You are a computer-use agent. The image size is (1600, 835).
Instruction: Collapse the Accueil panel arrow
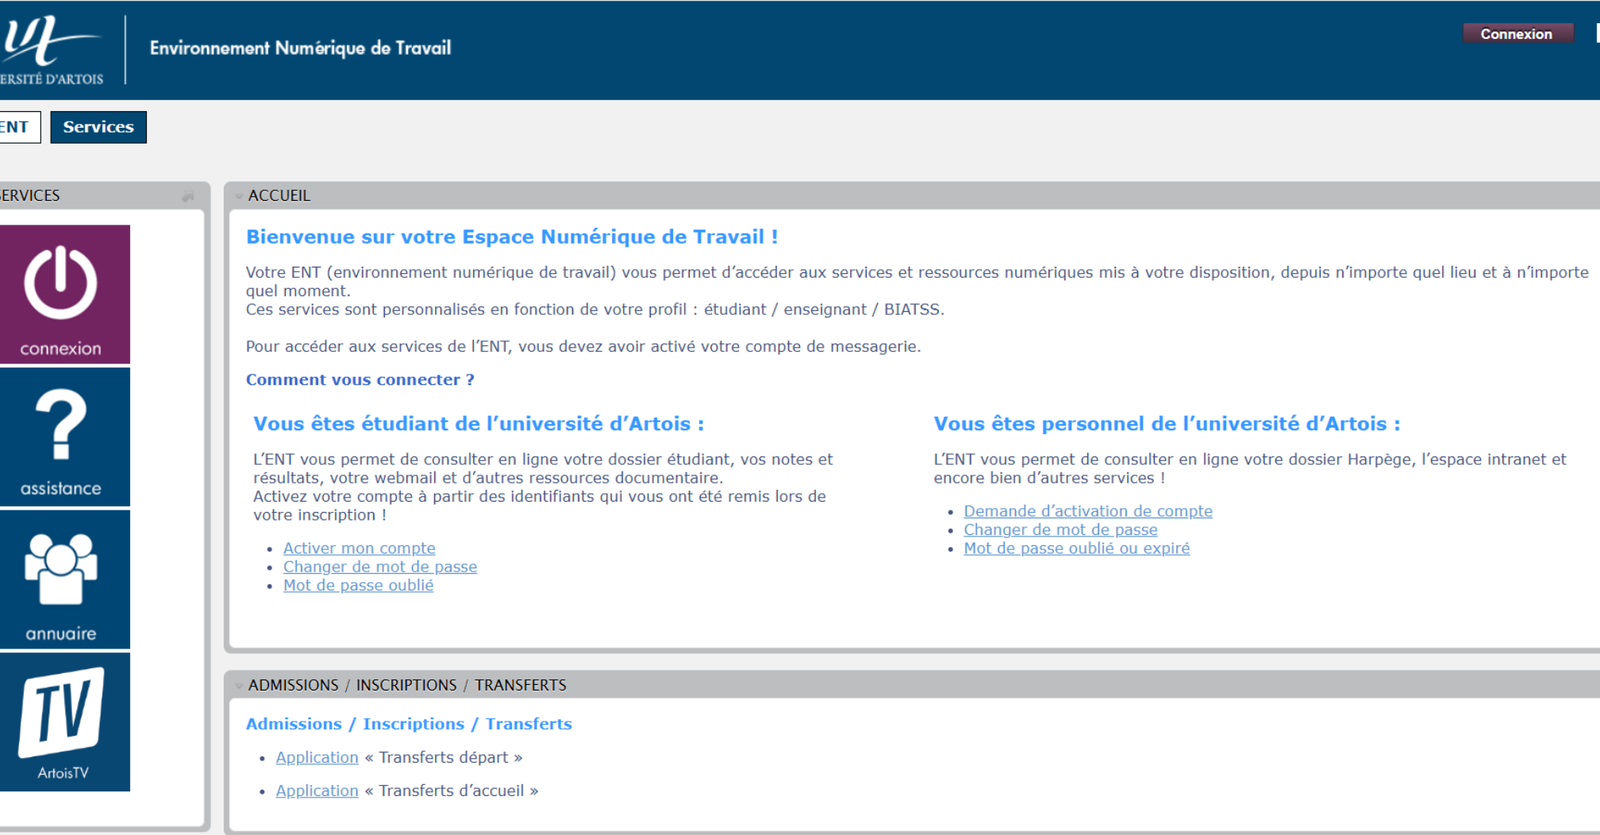point(238,196)
